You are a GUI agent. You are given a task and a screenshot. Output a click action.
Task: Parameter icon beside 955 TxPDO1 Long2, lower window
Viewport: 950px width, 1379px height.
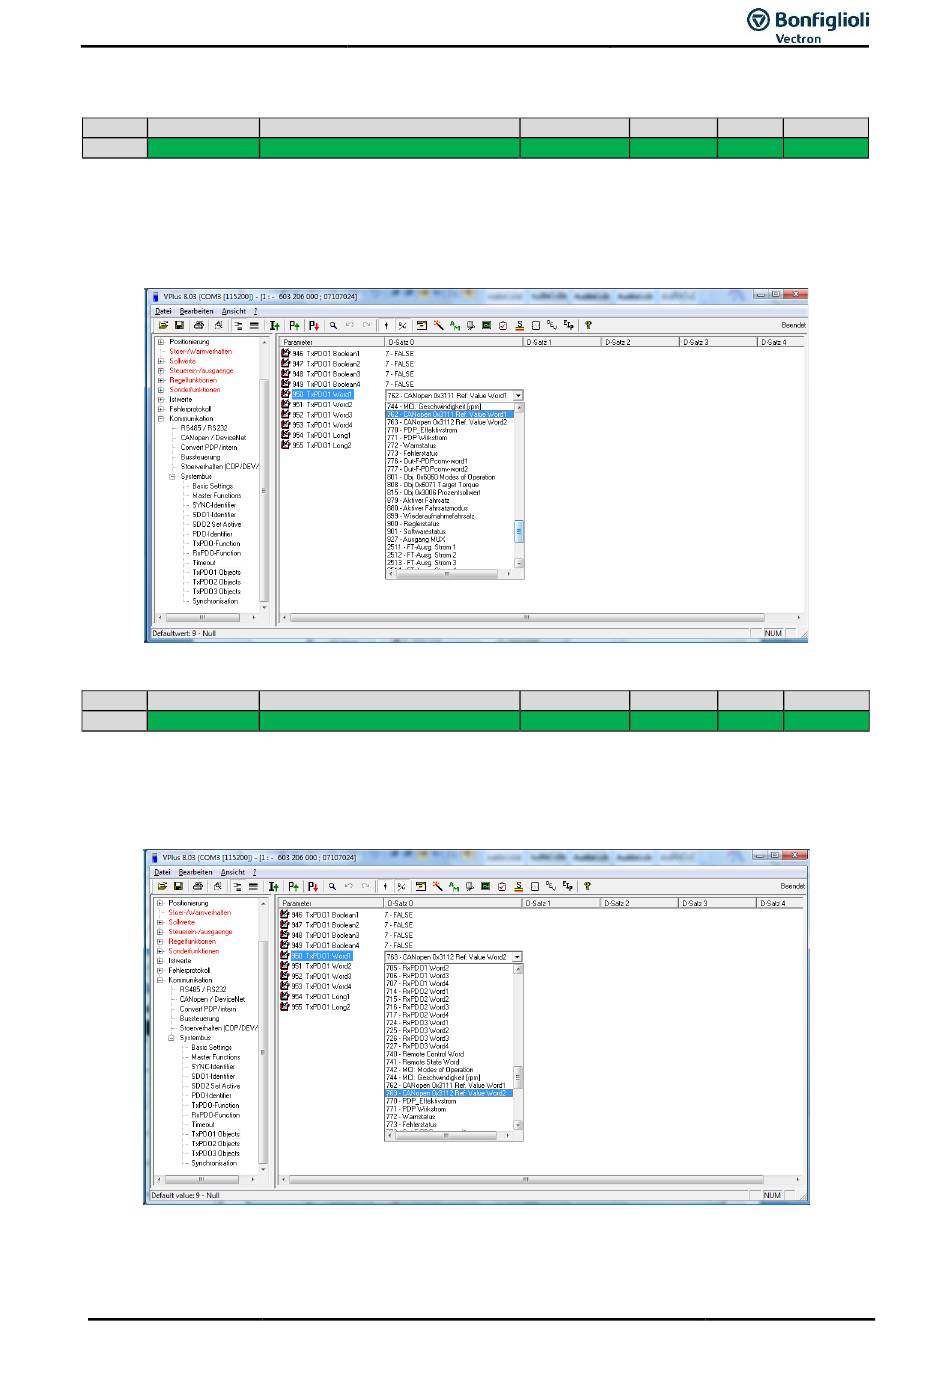click(285, 1007)
